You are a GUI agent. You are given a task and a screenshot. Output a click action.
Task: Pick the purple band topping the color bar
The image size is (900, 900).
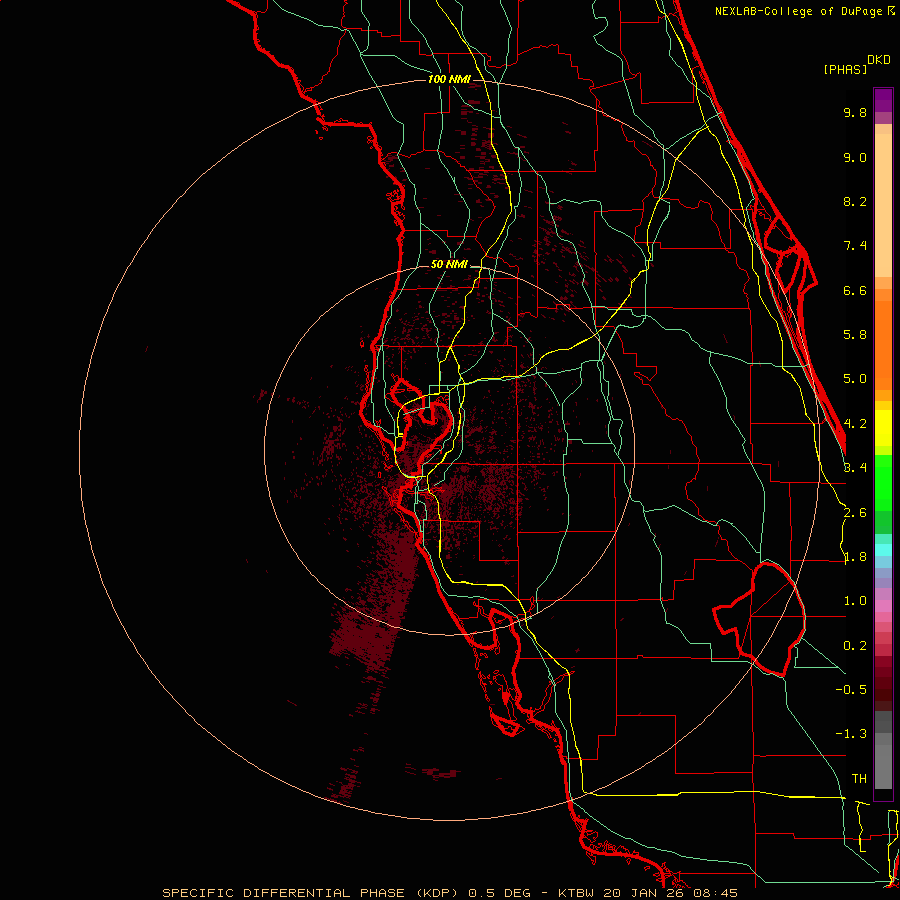tap(883, 100)
